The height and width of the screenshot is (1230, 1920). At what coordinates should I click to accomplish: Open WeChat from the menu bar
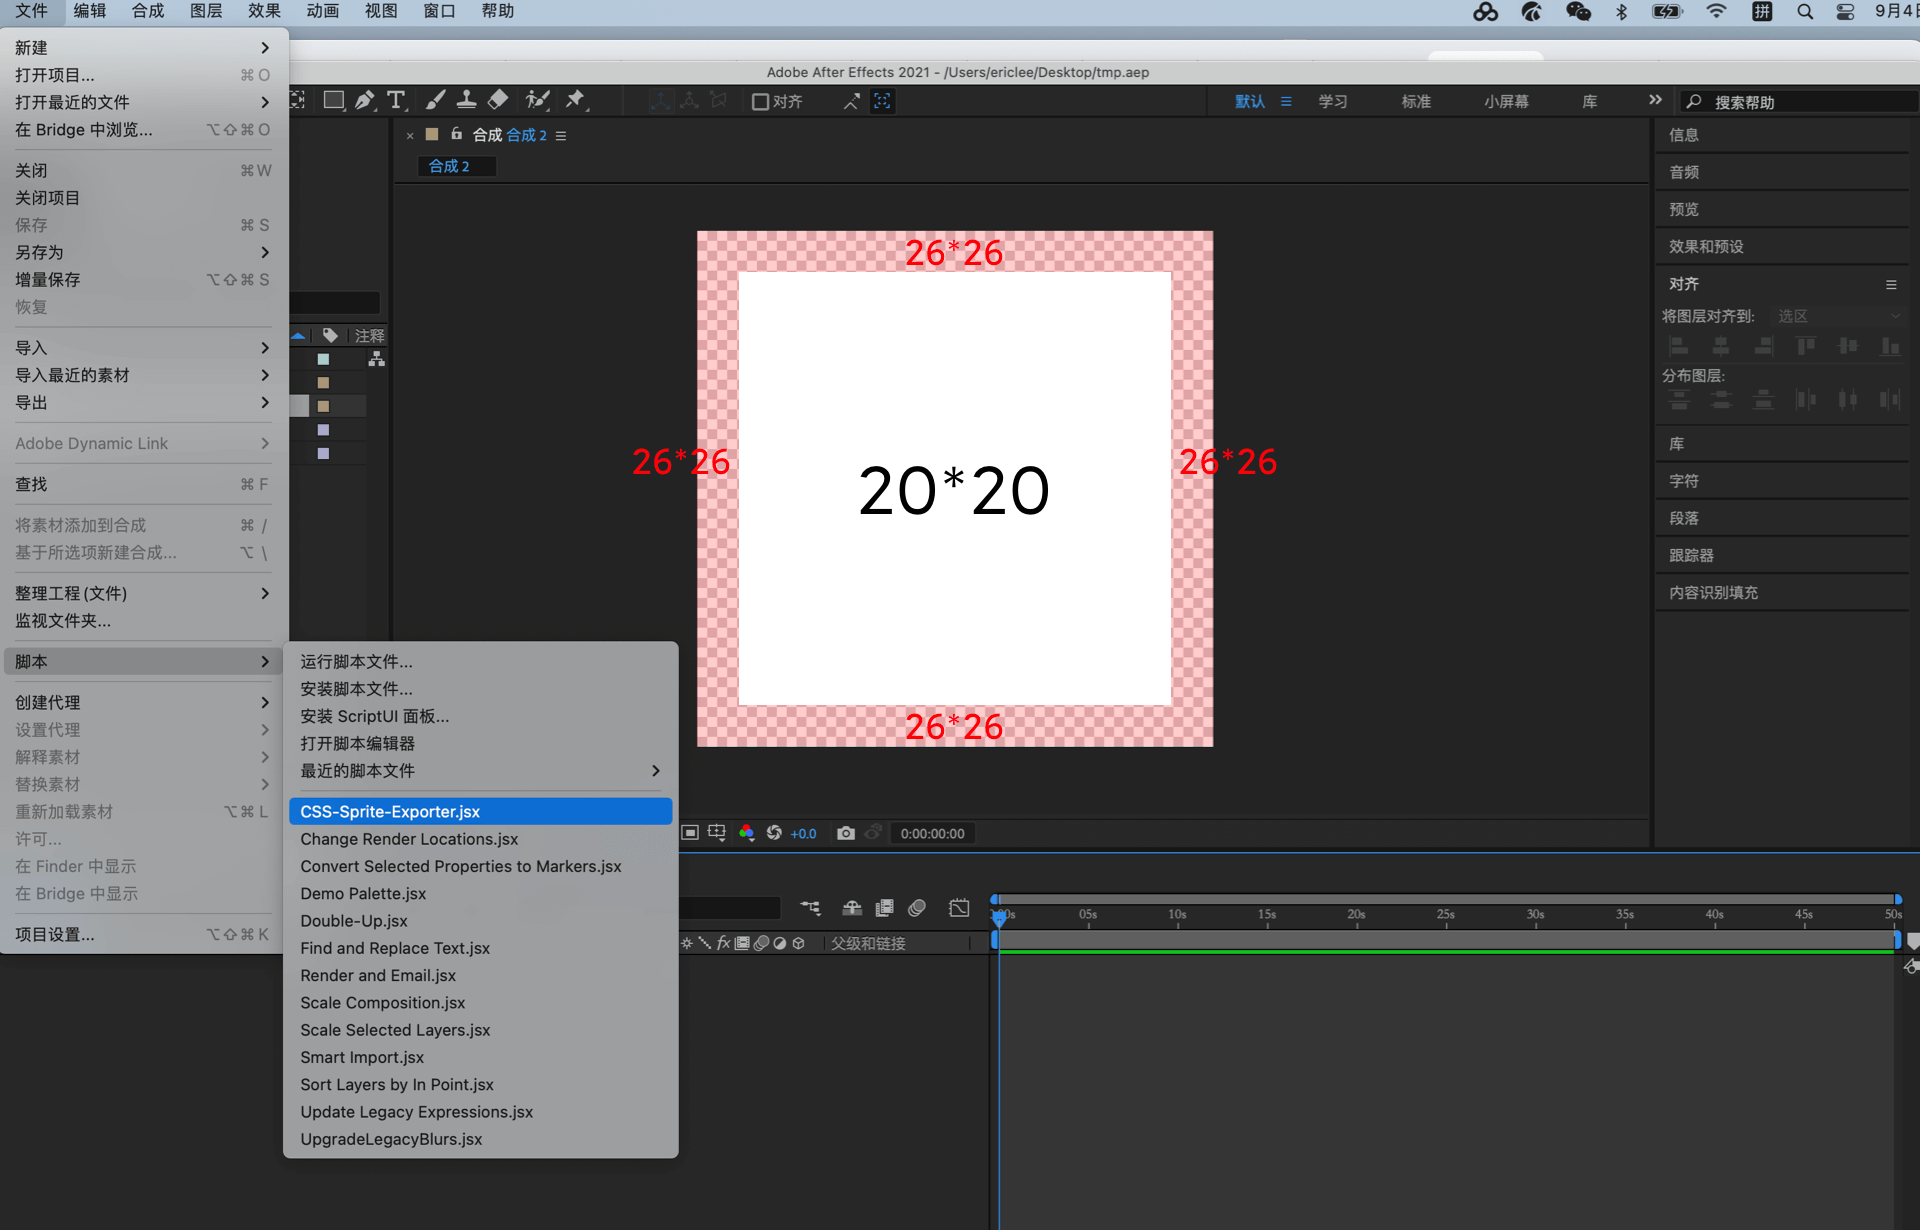click(1579, 12)
